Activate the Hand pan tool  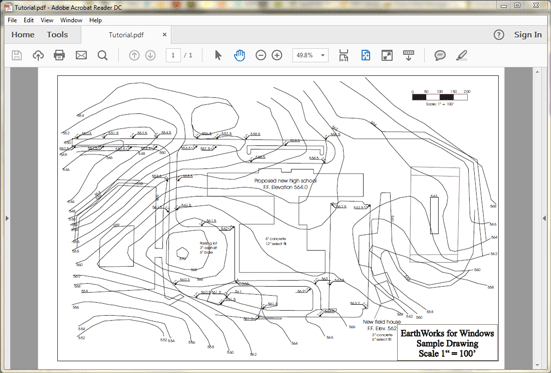240,55
